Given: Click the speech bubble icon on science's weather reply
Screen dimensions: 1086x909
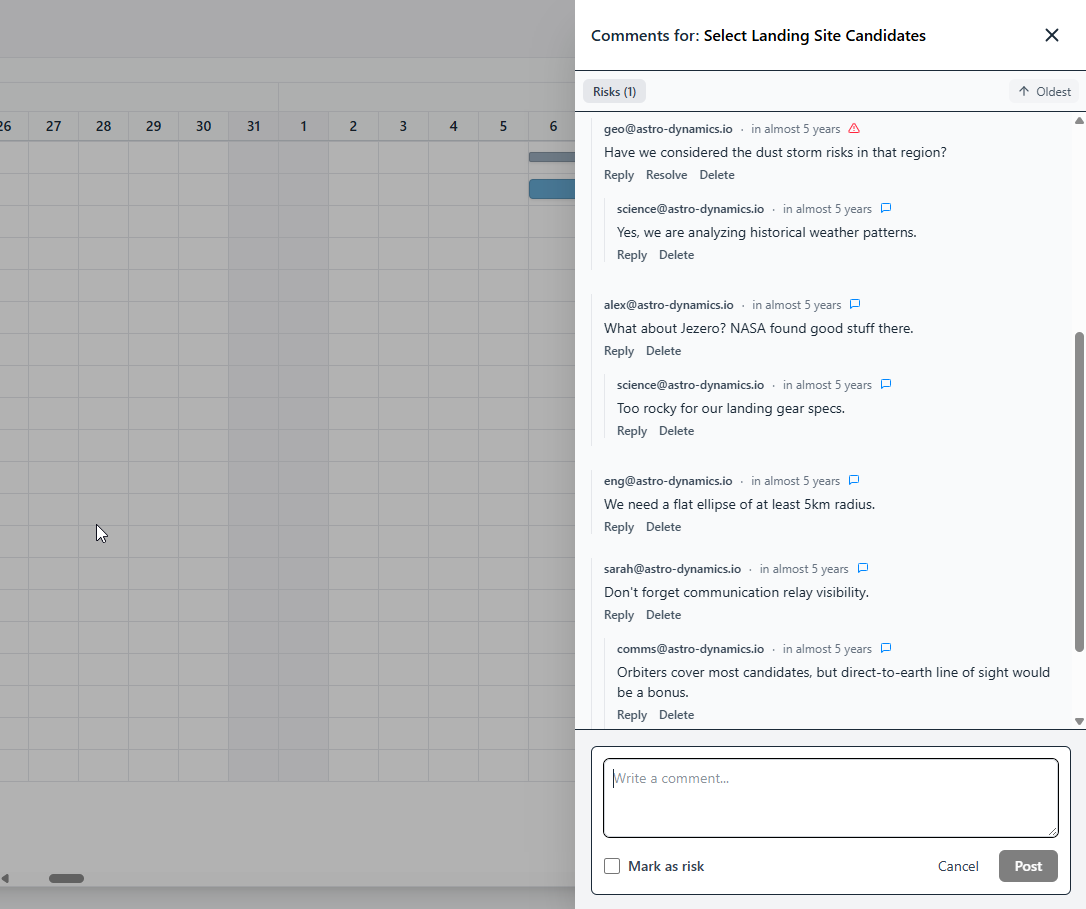Looking at the screenshot, I should (x=886, y=208).
